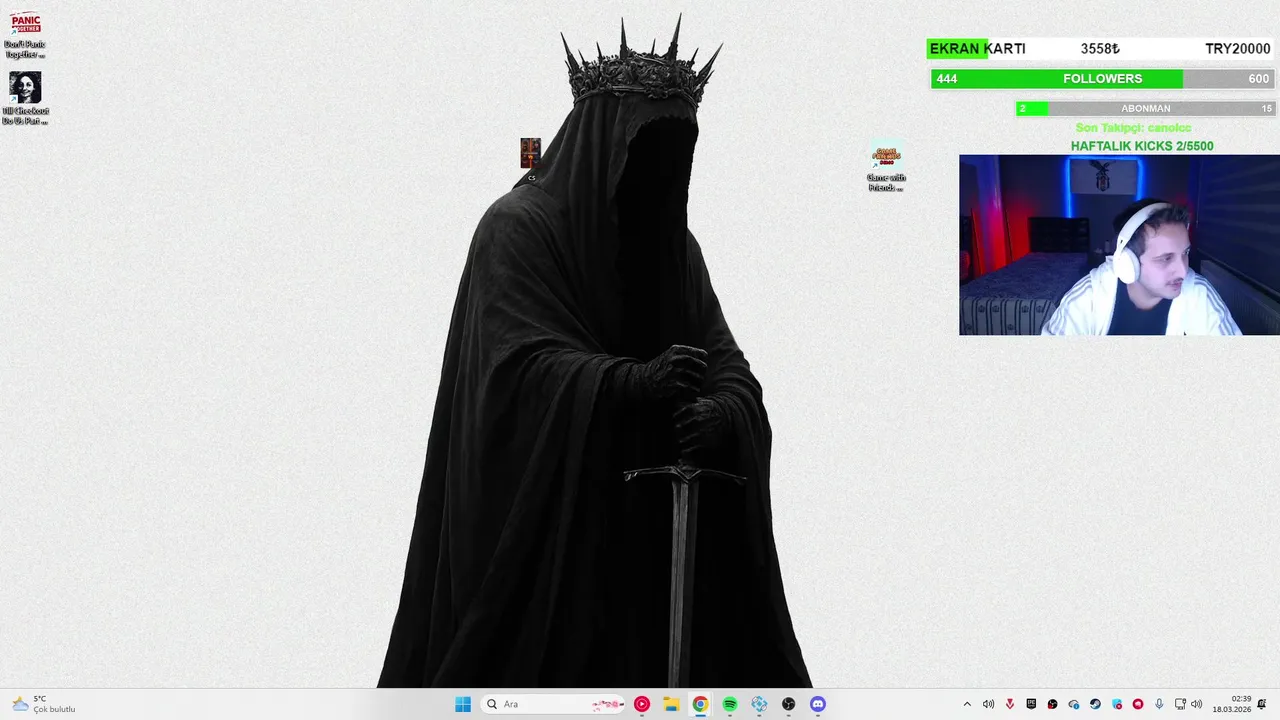Viewport: 1280px width, 720px height.
Task: Click the webcam feed overlay
Action: tap(1119, 245)
